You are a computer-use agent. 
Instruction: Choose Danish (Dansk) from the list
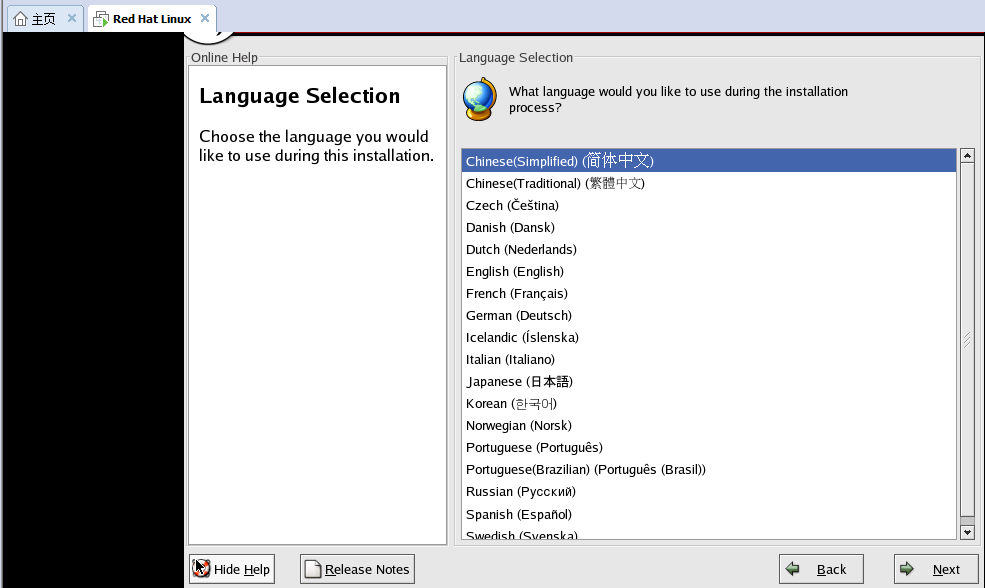[709, 227]
